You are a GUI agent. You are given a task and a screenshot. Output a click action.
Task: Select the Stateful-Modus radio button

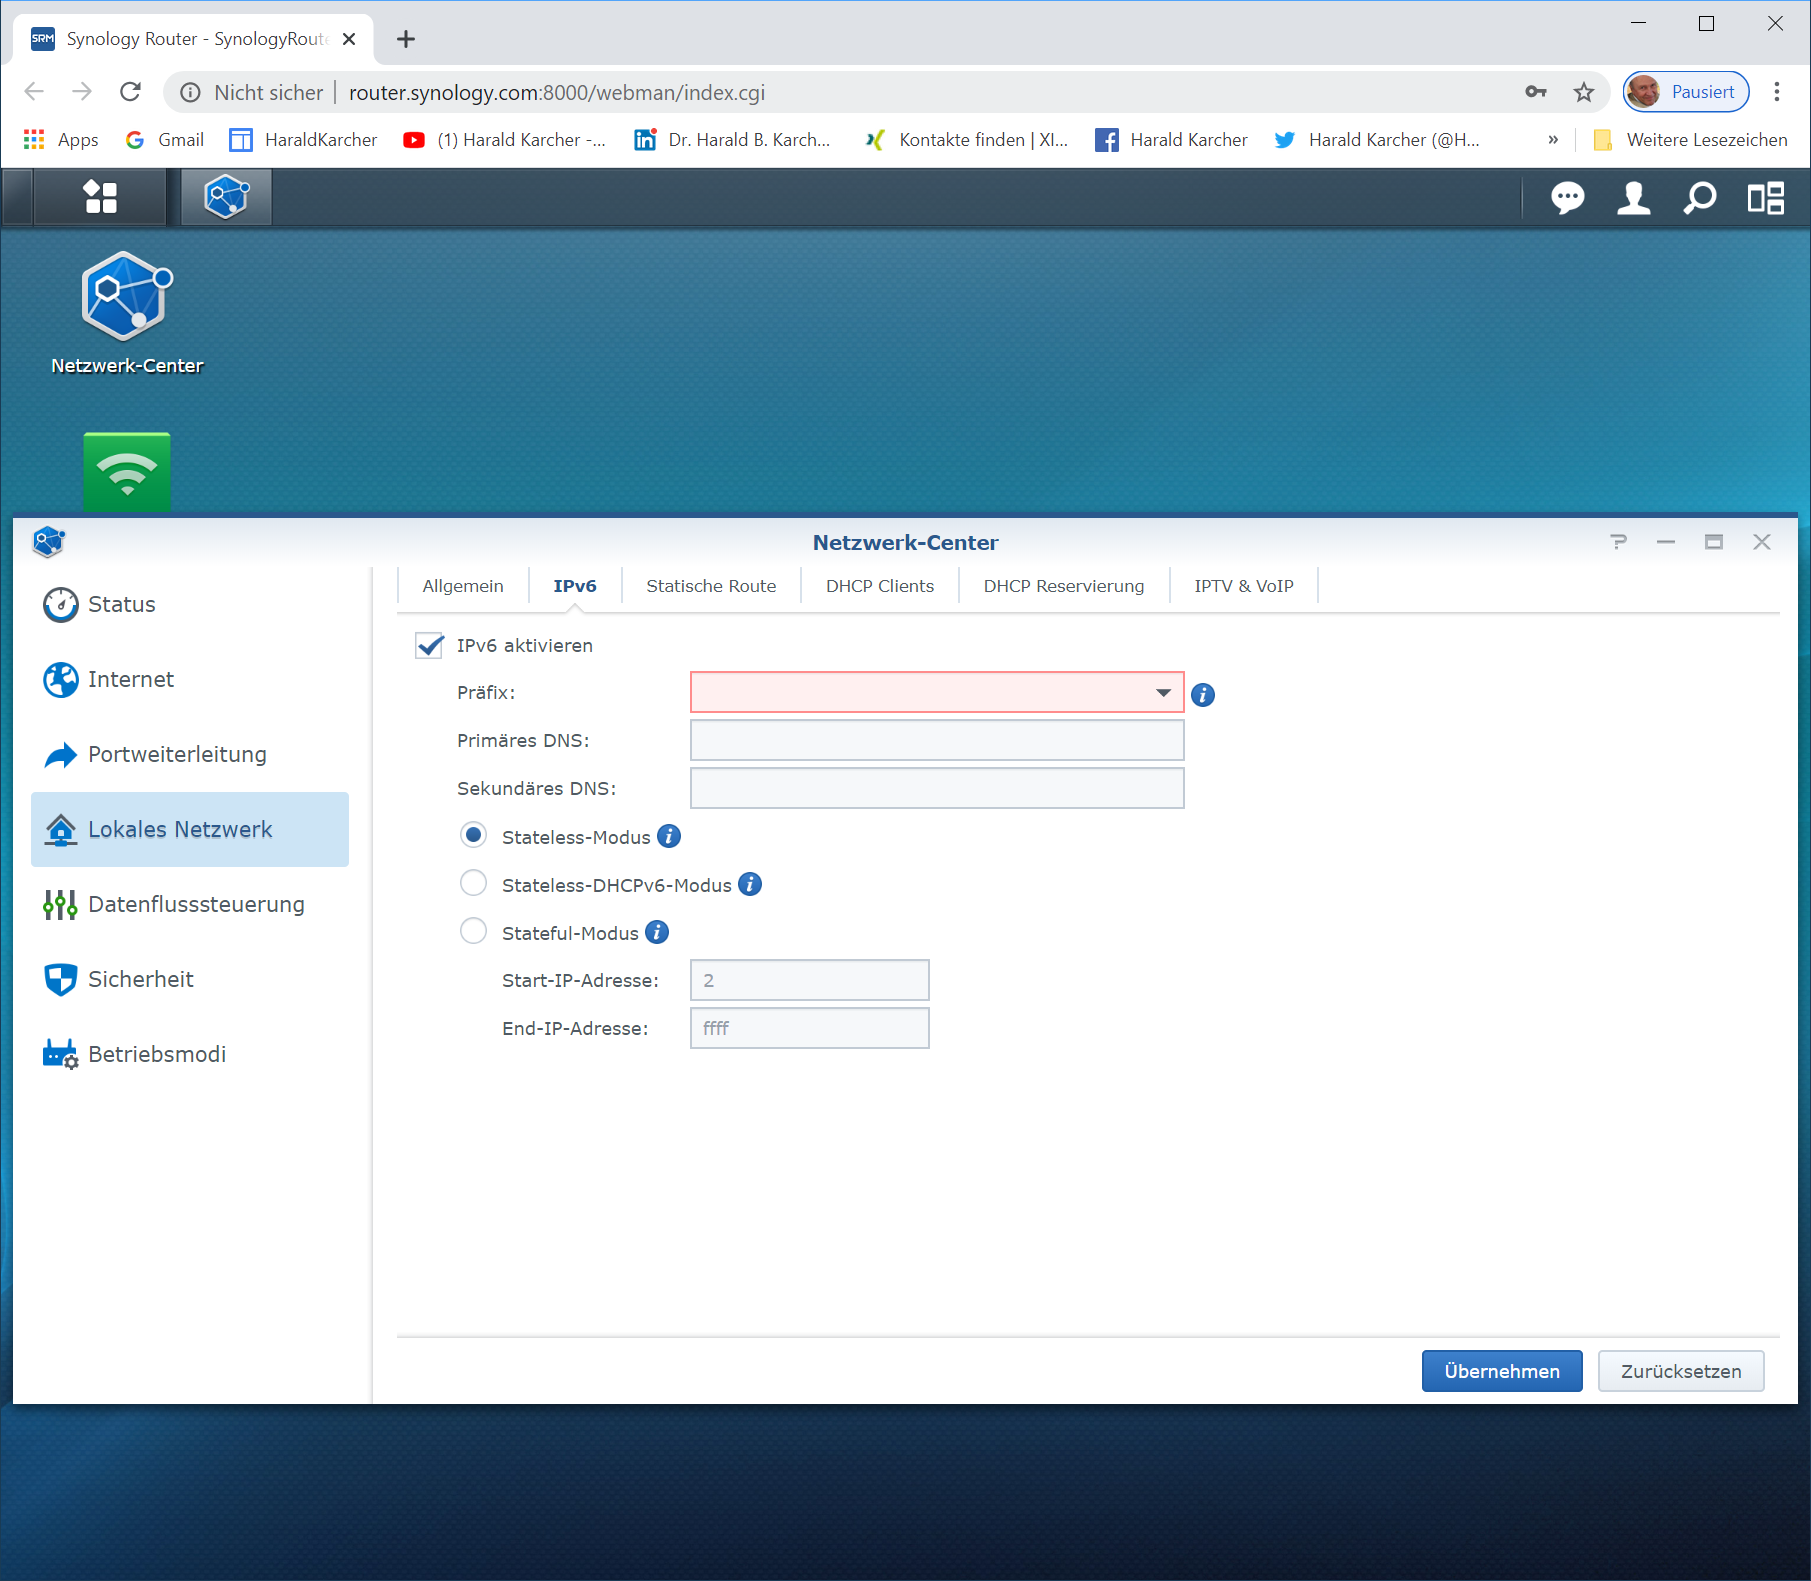[473, 932]
